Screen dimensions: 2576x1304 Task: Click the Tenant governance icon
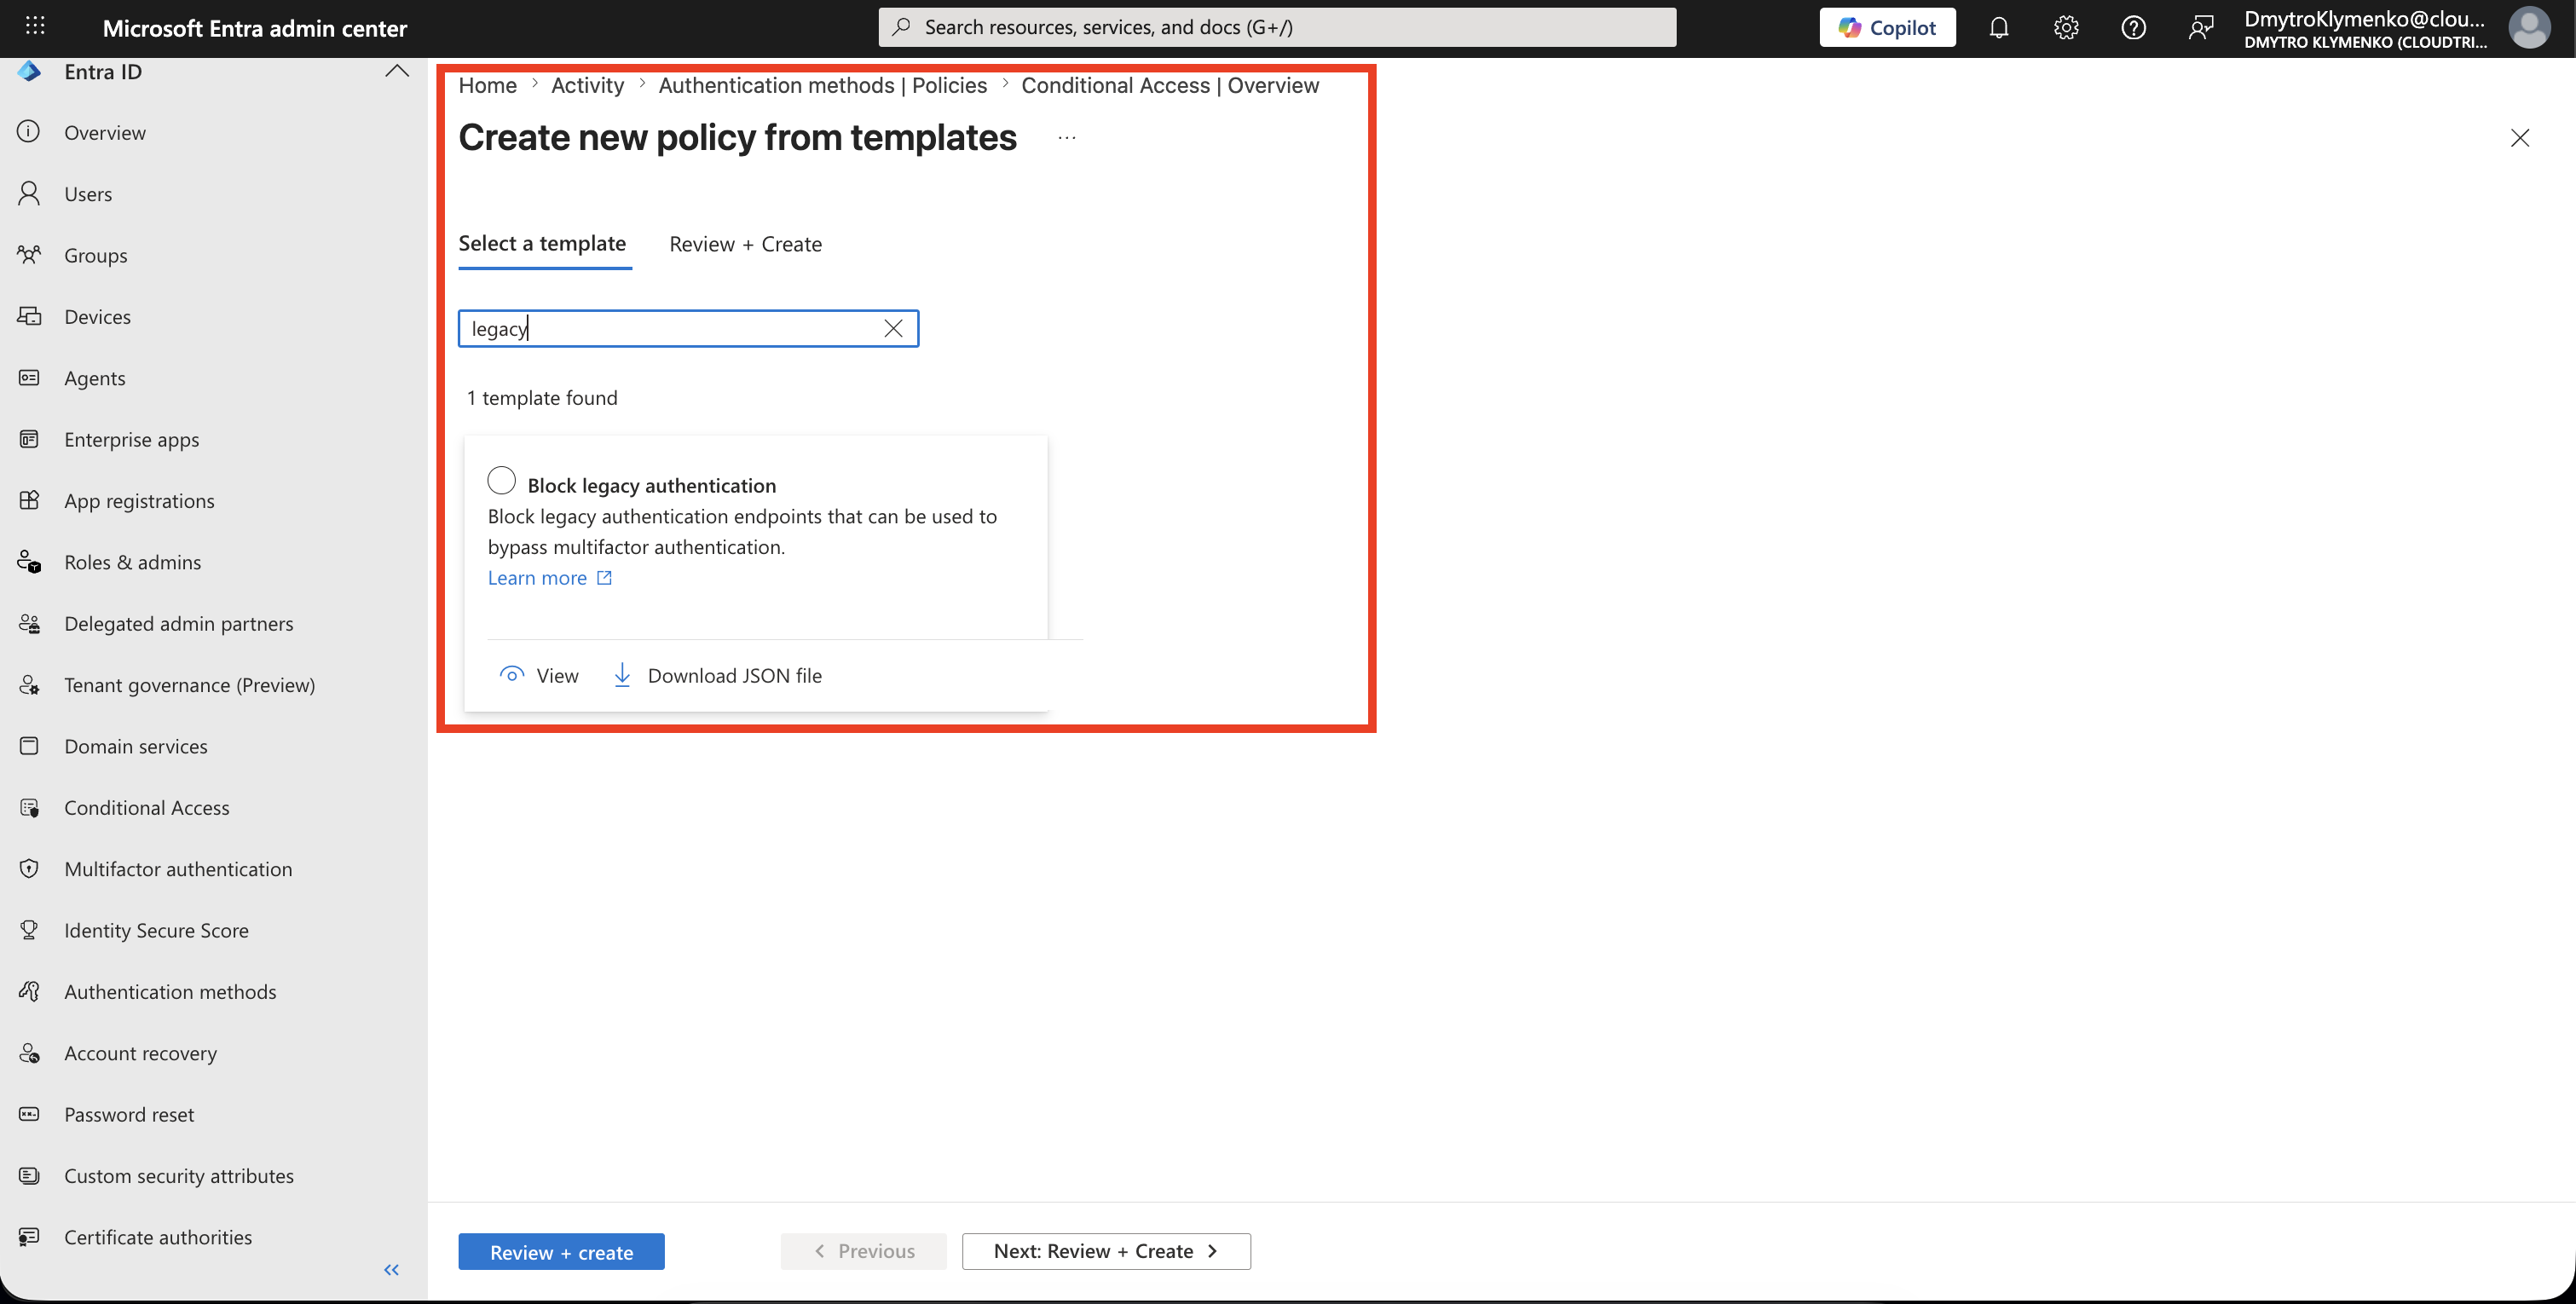(29, 684)
